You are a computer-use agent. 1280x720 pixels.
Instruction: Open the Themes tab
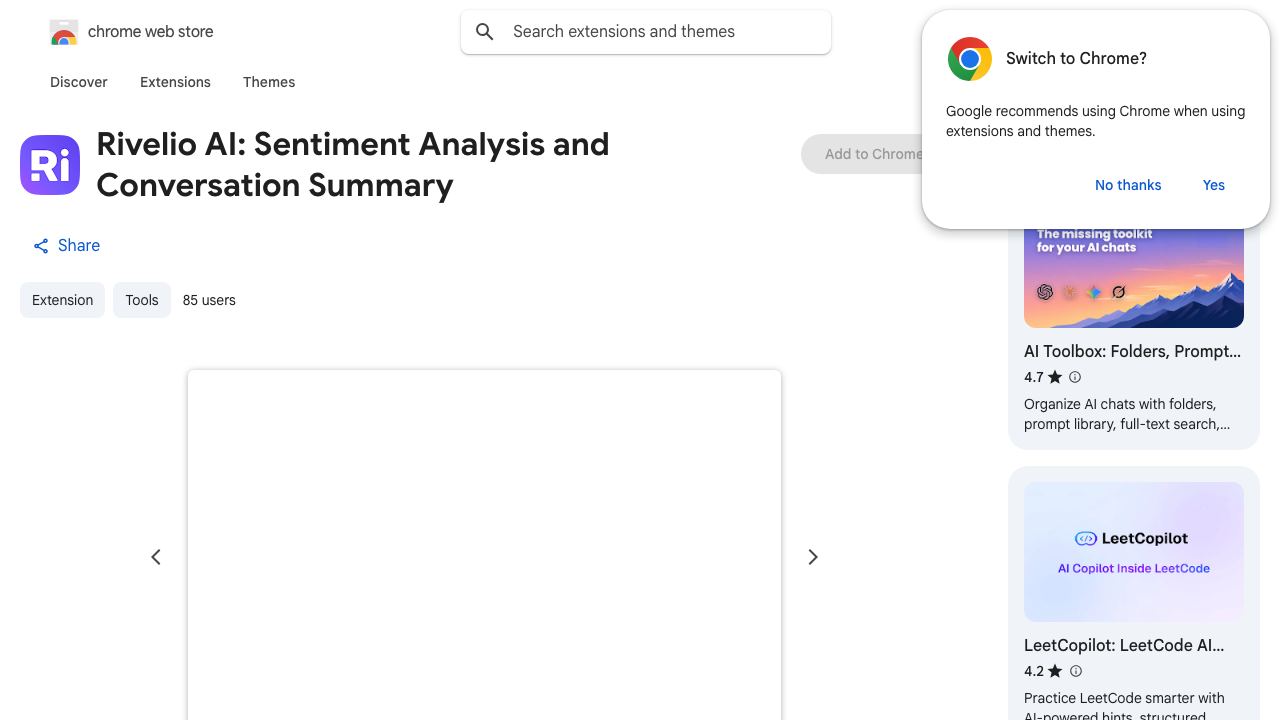[269, 82]
